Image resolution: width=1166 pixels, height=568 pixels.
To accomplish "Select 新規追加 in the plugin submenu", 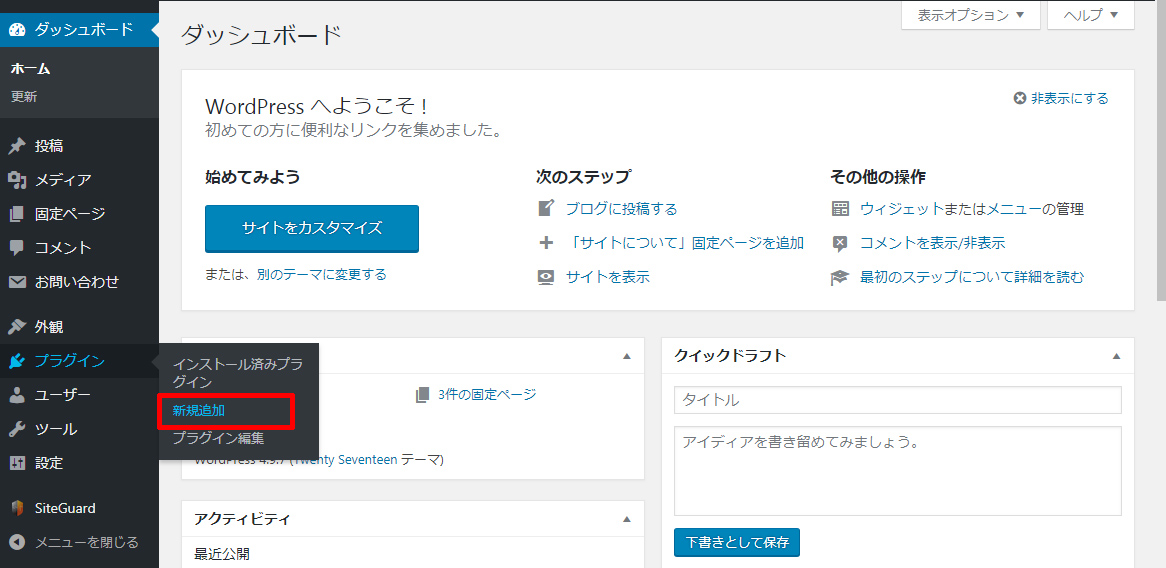I will click(x=199, y=410).
